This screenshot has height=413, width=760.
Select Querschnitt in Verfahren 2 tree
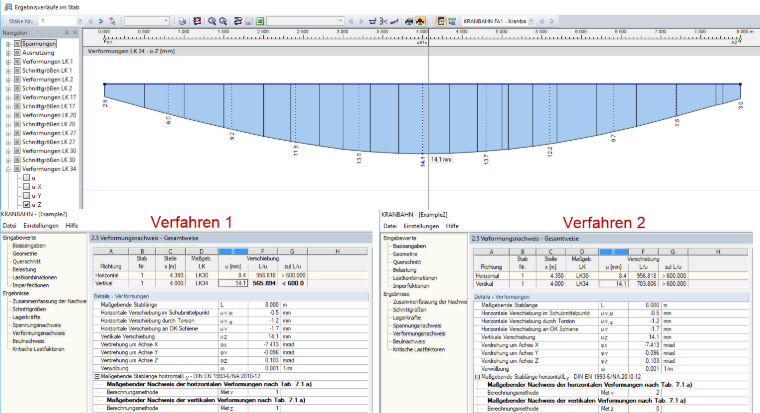pyautogui.click(x=407, y=262)
